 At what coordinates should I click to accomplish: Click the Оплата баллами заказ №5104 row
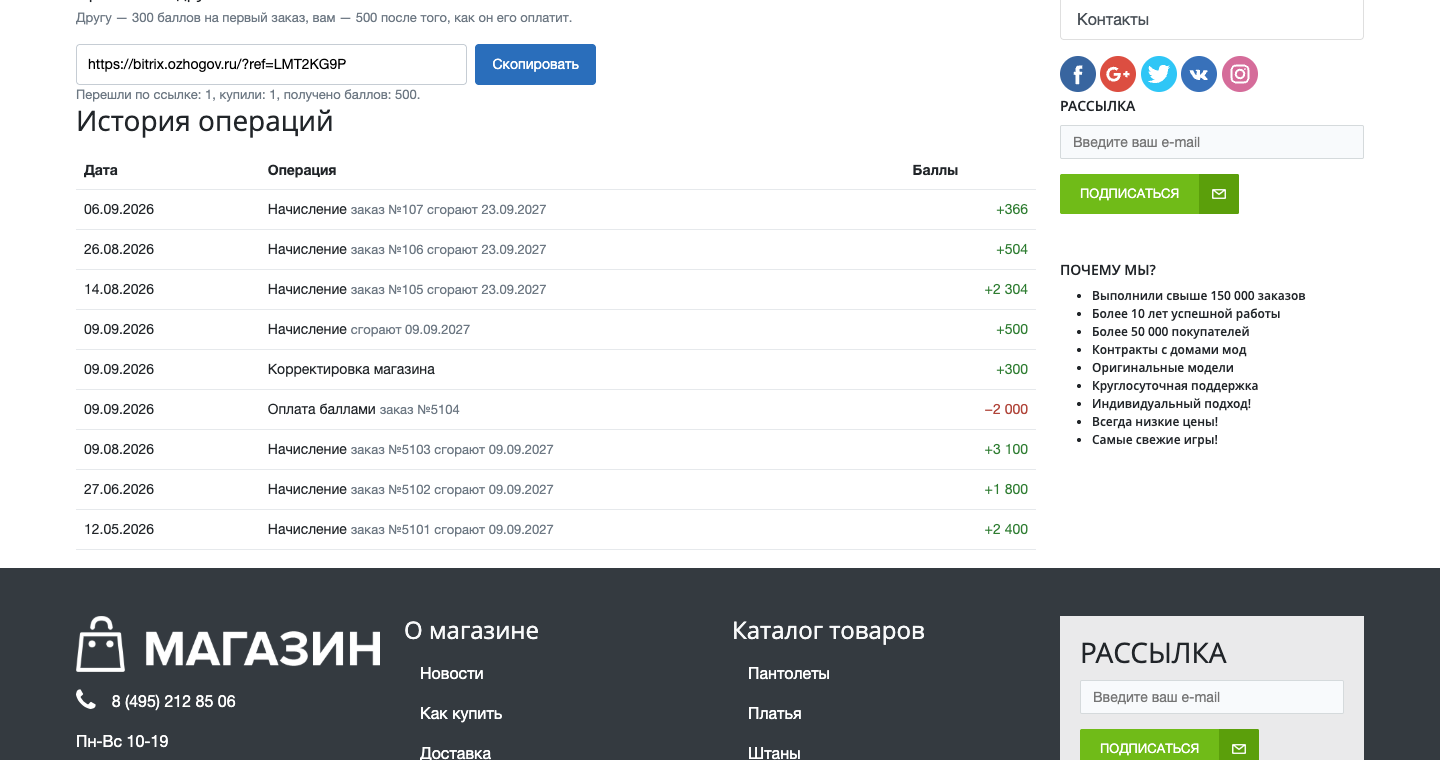(556, 409)
